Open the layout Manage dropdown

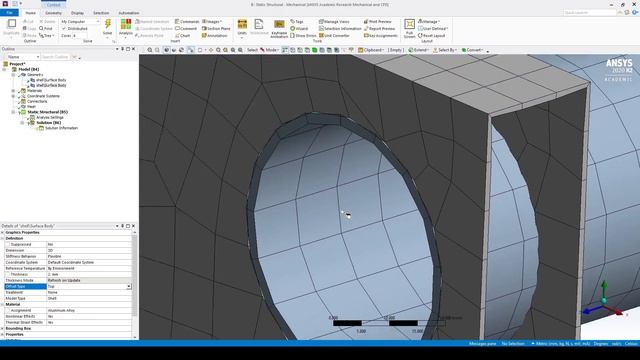[x=429, y=21]
